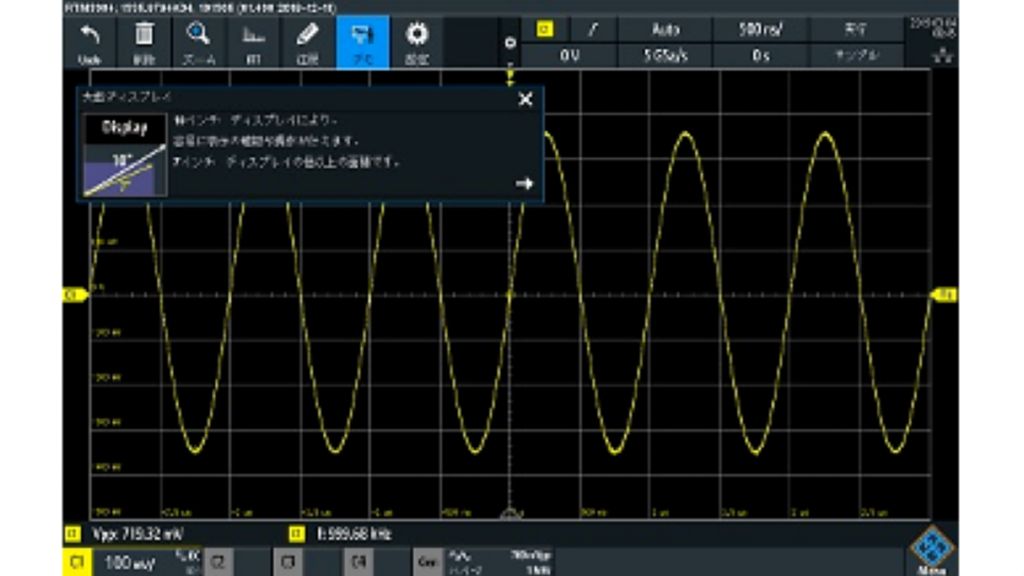This screenshot has width=1024, height=576.
Task: Enable the Gen waveform generator
Action: pyautogui.click(x=427, y=562)
